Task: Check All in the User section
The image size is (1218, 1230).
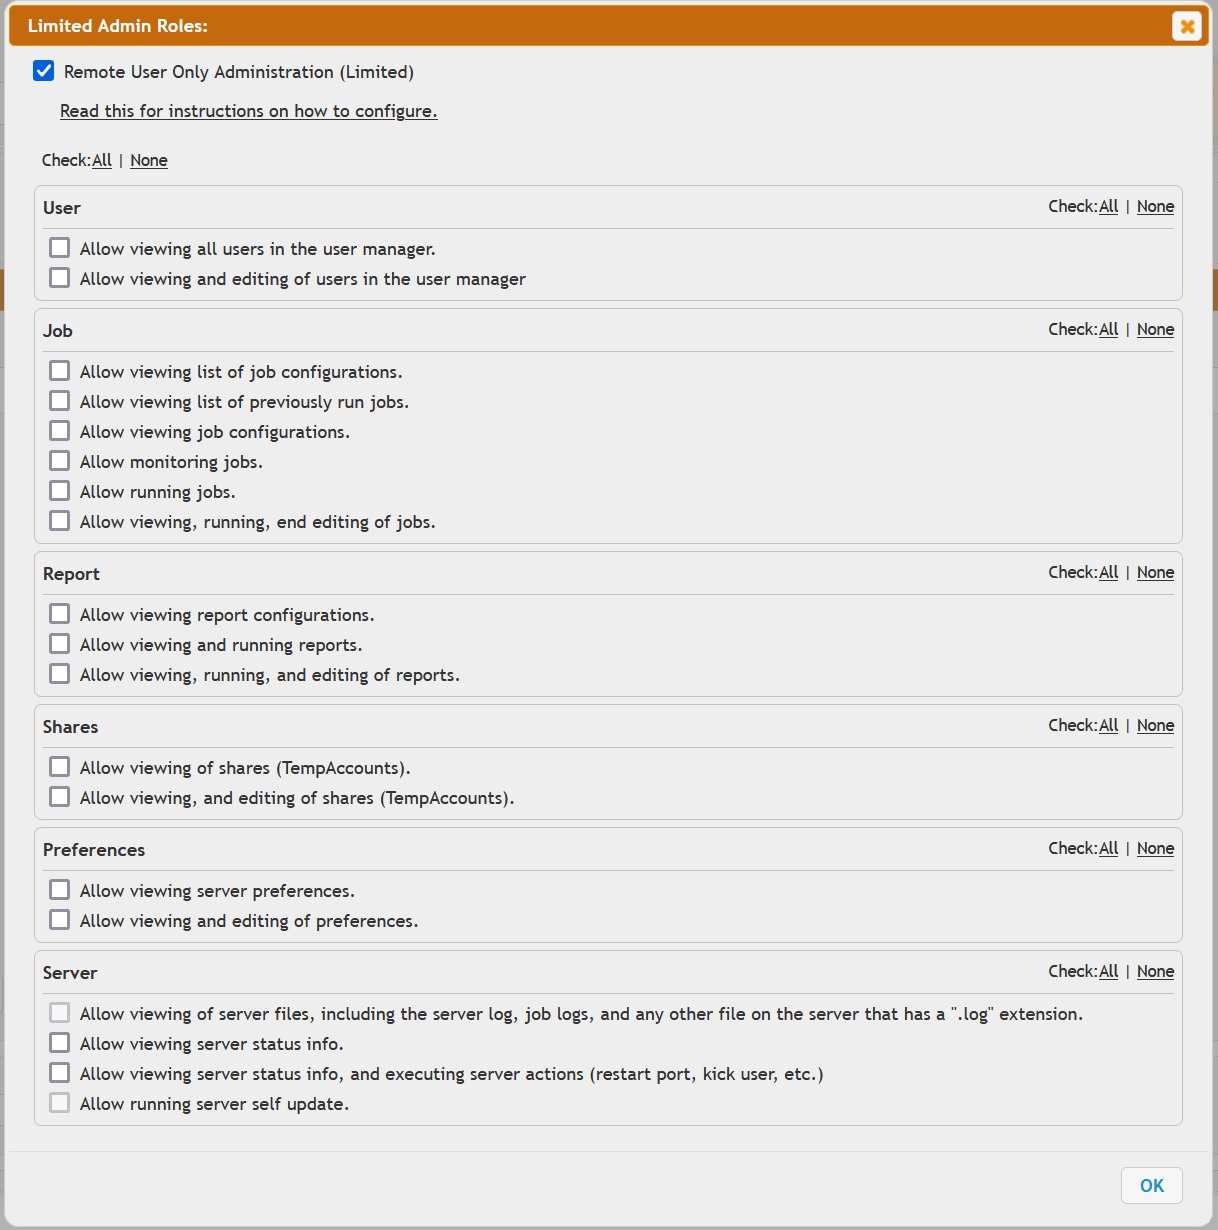Action: pyautogui.click(x=1108, y=206)
